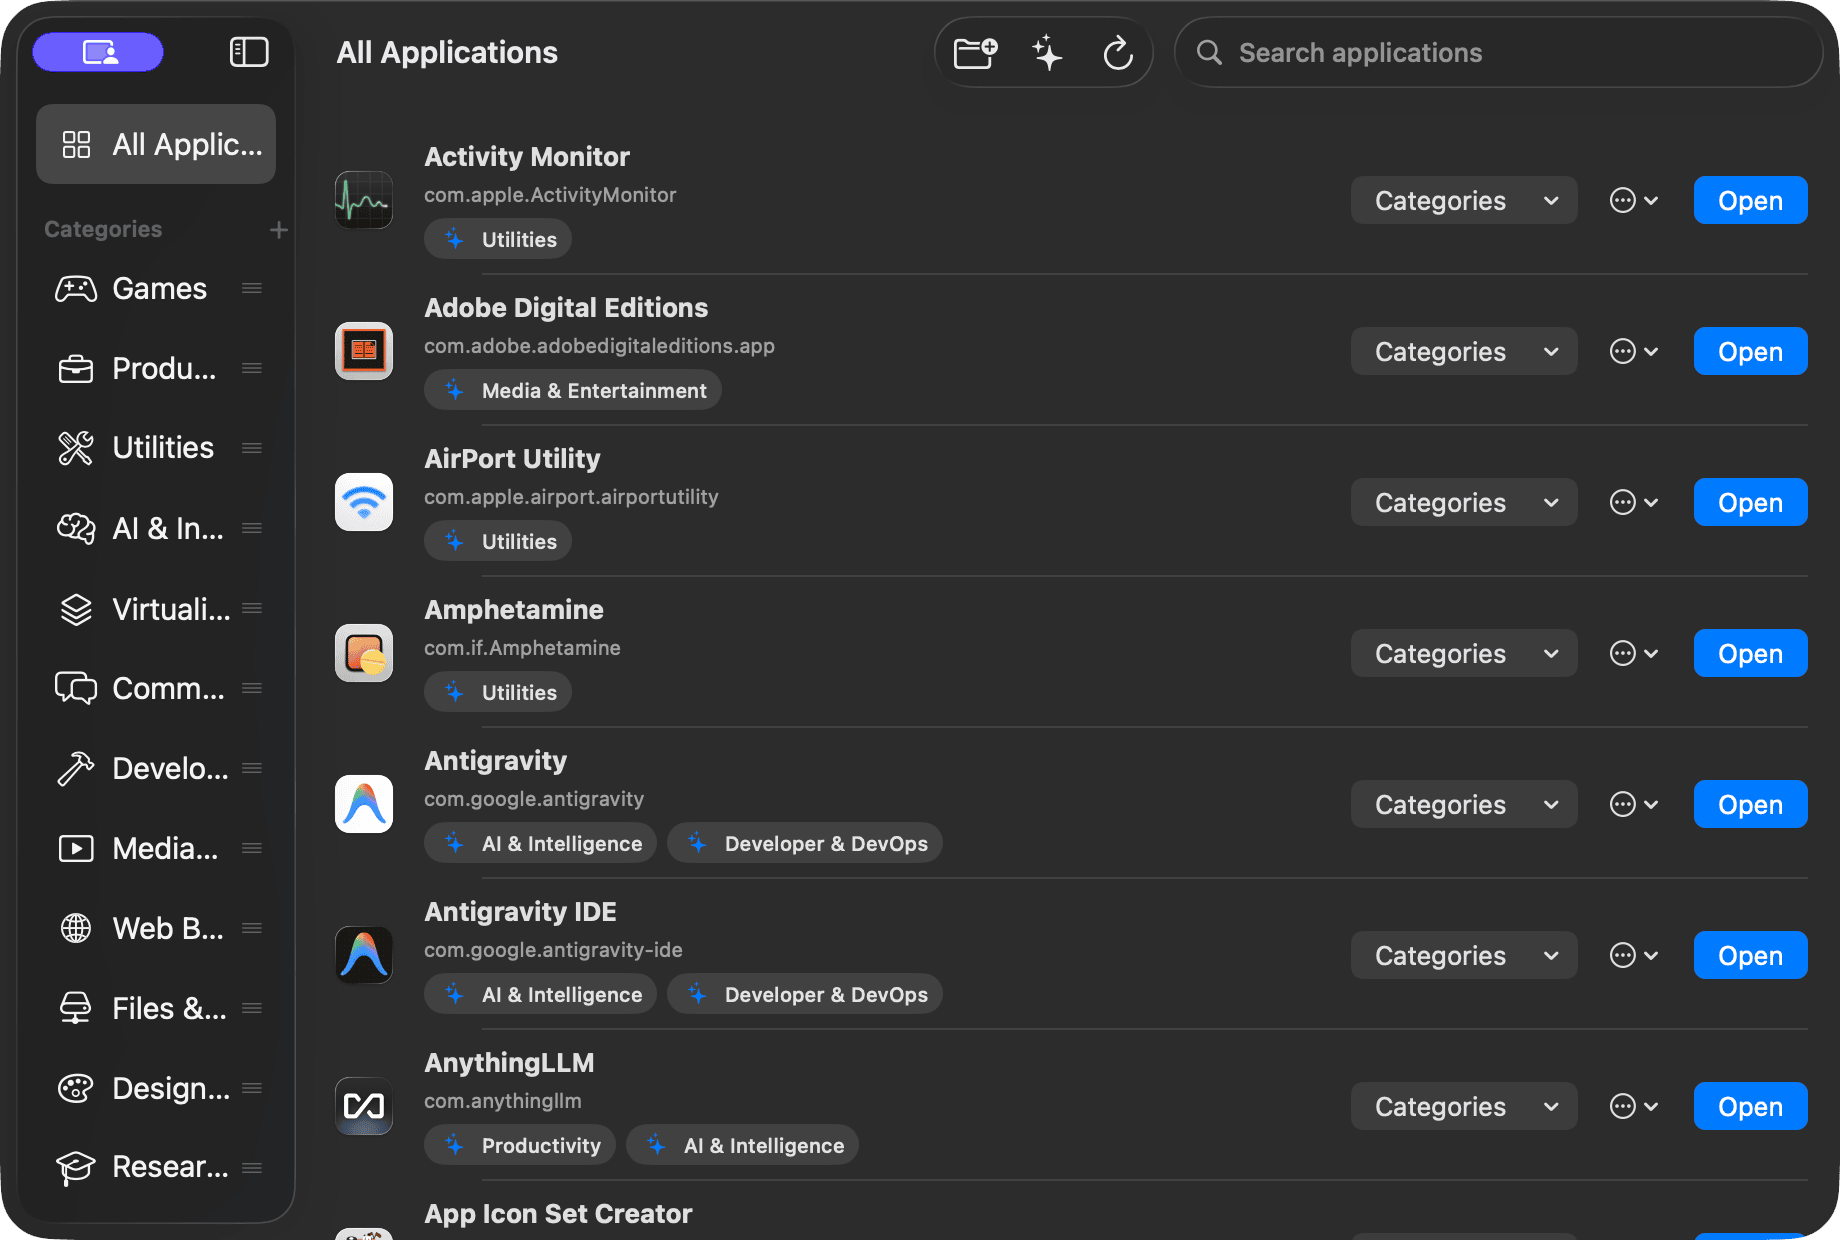Click AI & Intelligence tag under AnythingLLM
The width and height of the screenshot is (1840, 1240).
tap(742, 1145)
